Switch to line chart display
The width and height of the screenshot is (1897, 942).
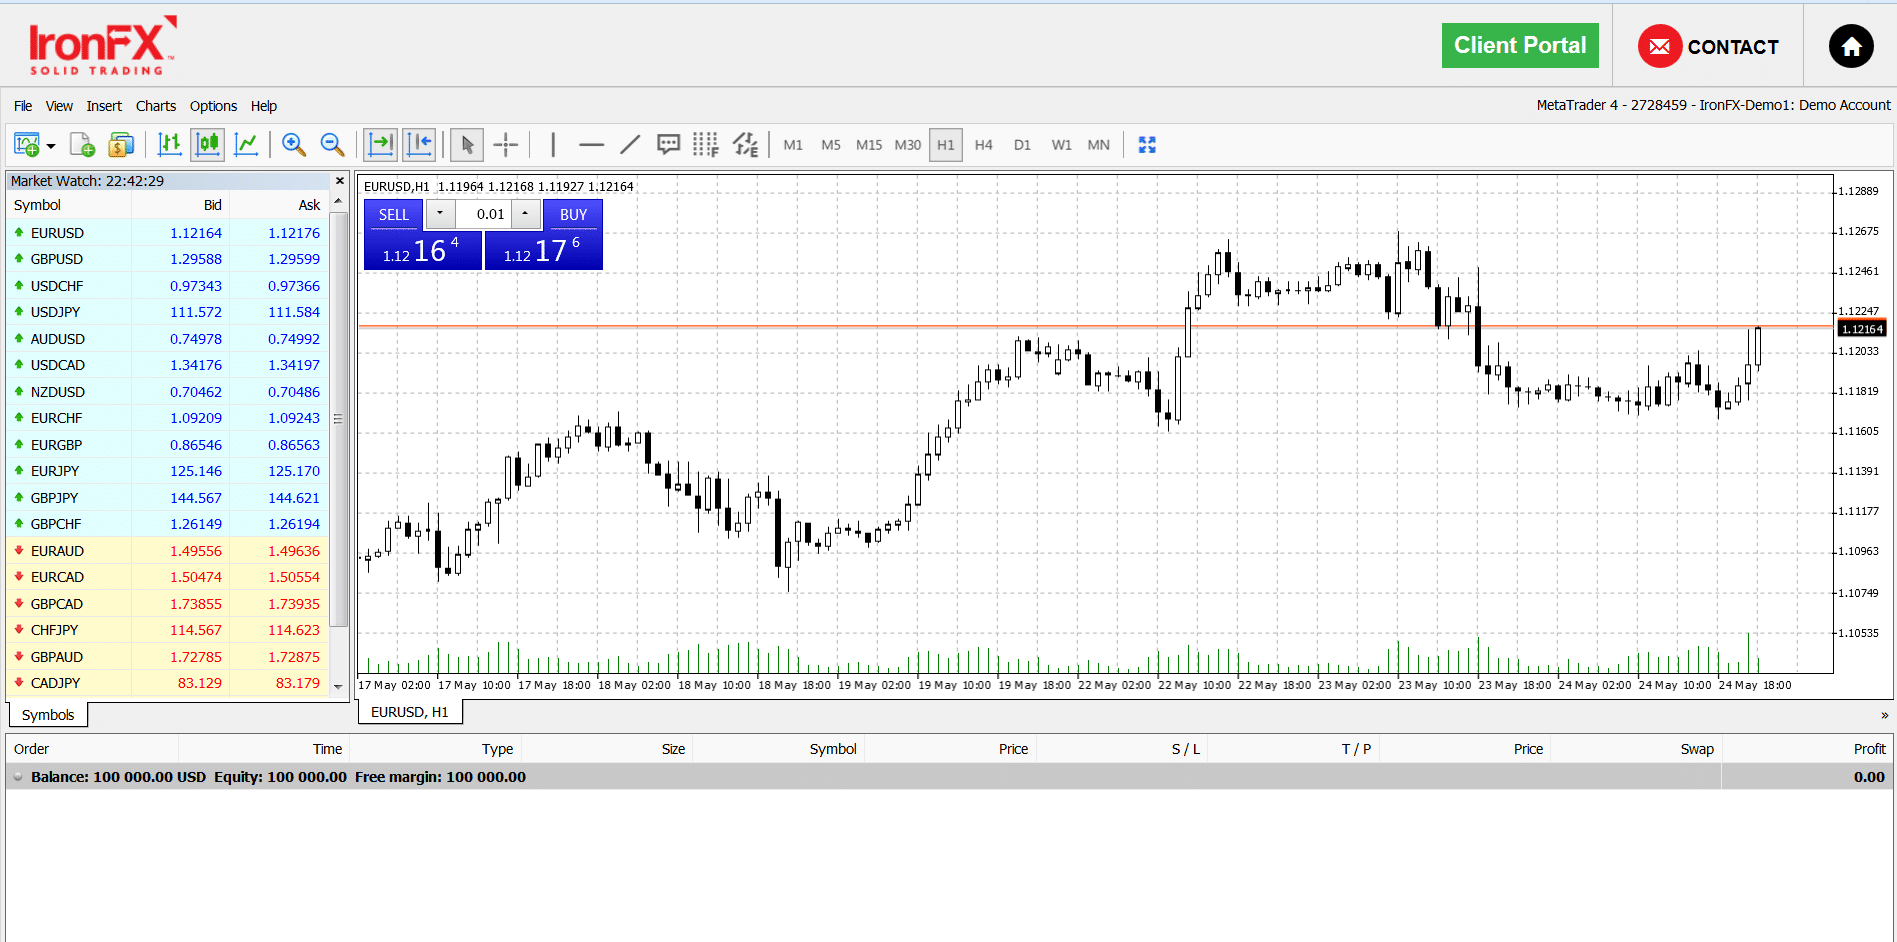[x=246, y=145]
